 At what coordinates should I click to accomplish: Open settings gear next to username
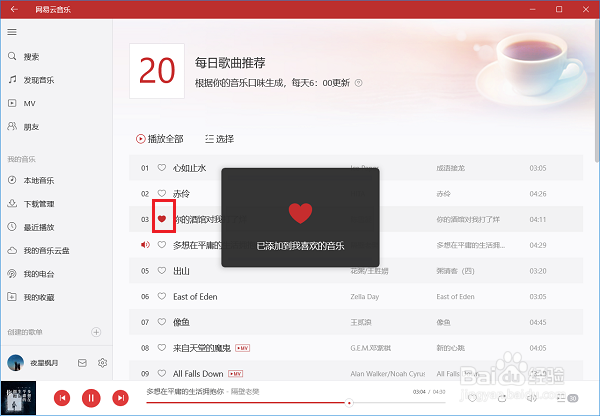click(102, 362)
